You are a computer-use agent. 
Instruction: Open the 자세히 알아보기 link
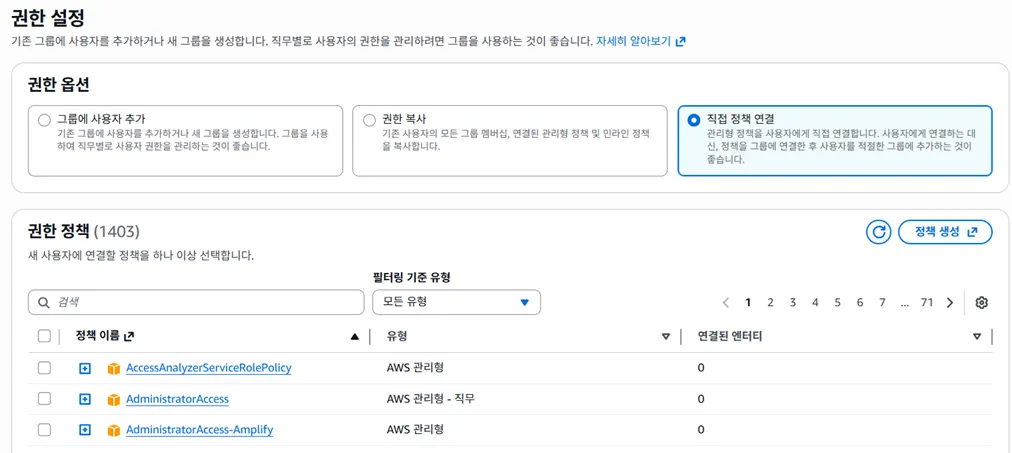640,41
